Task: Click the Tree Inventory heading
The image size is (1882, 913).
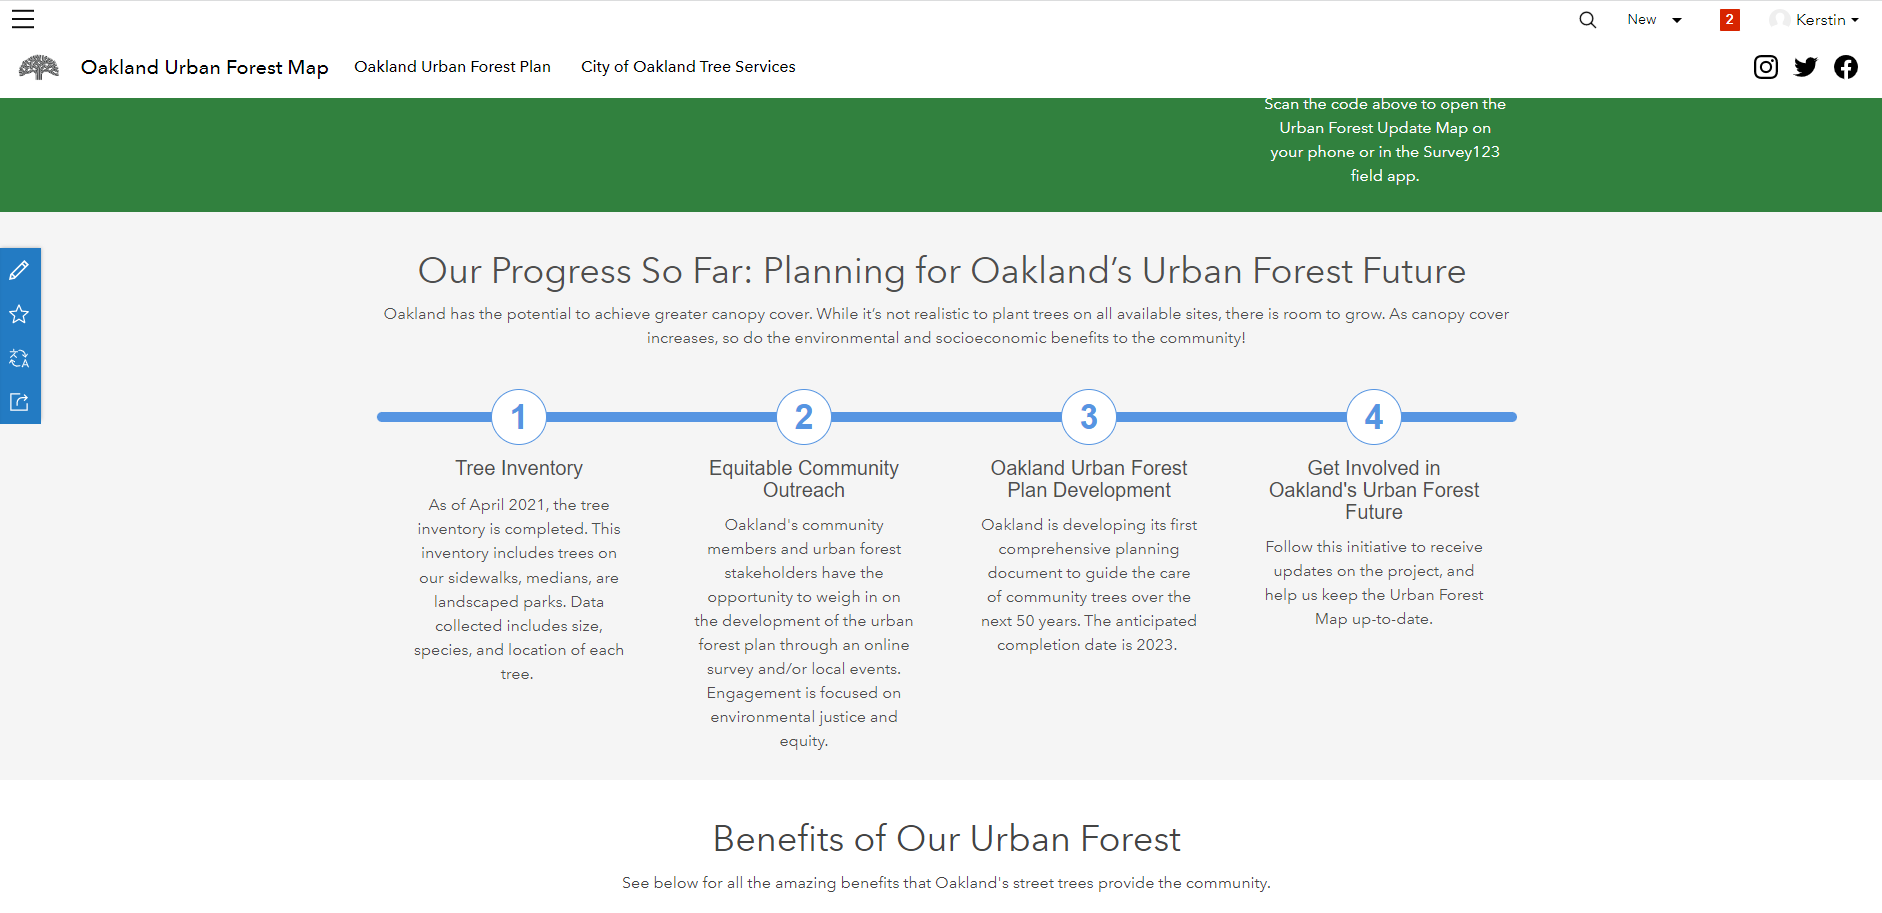Action: 519,468
